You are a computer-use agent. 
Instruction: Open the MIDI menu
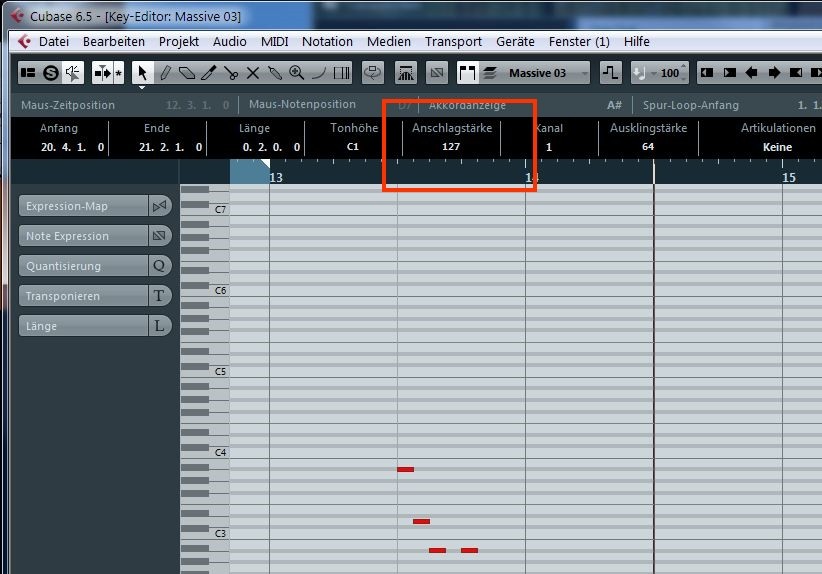click(275, 41)
